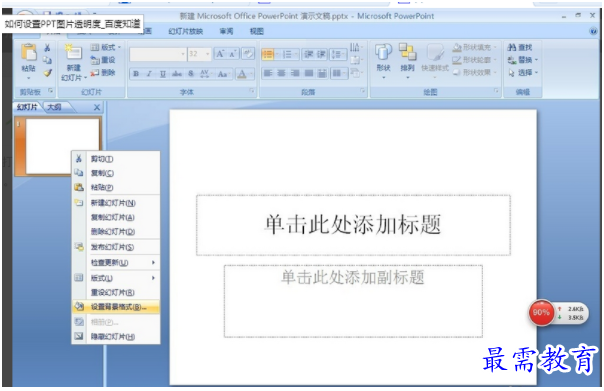
Task: Open the columns dropdown
Action: [x=339, y=73]
